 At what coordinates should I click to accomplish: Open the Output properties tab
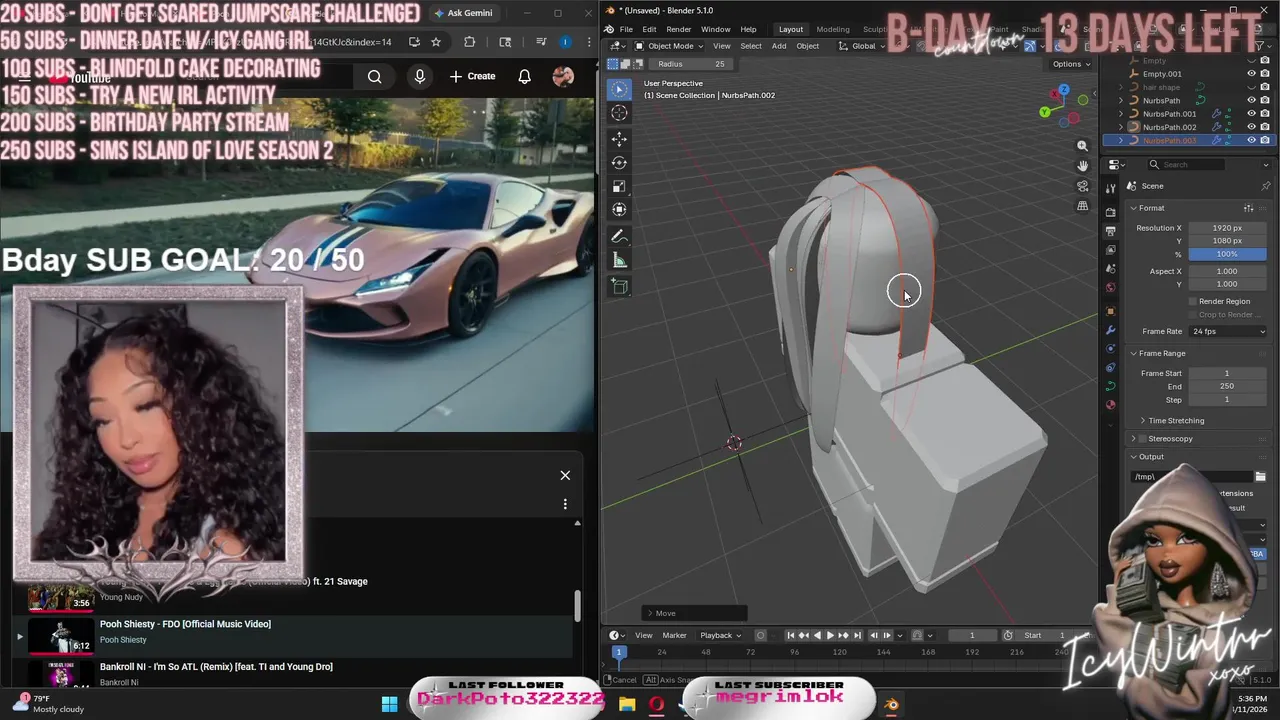[1110, 231]
